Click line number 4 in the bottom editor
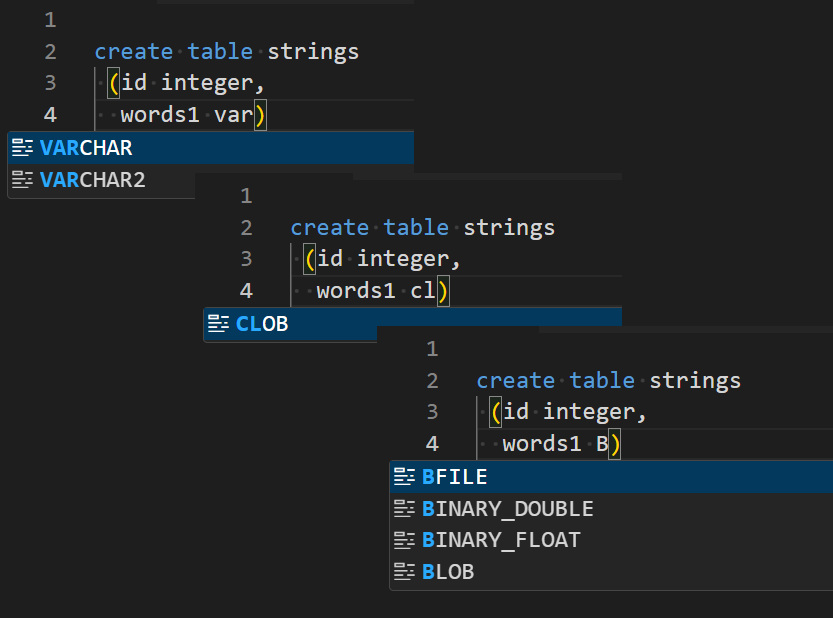The image size is (833, 618). [x=432, y=444]
